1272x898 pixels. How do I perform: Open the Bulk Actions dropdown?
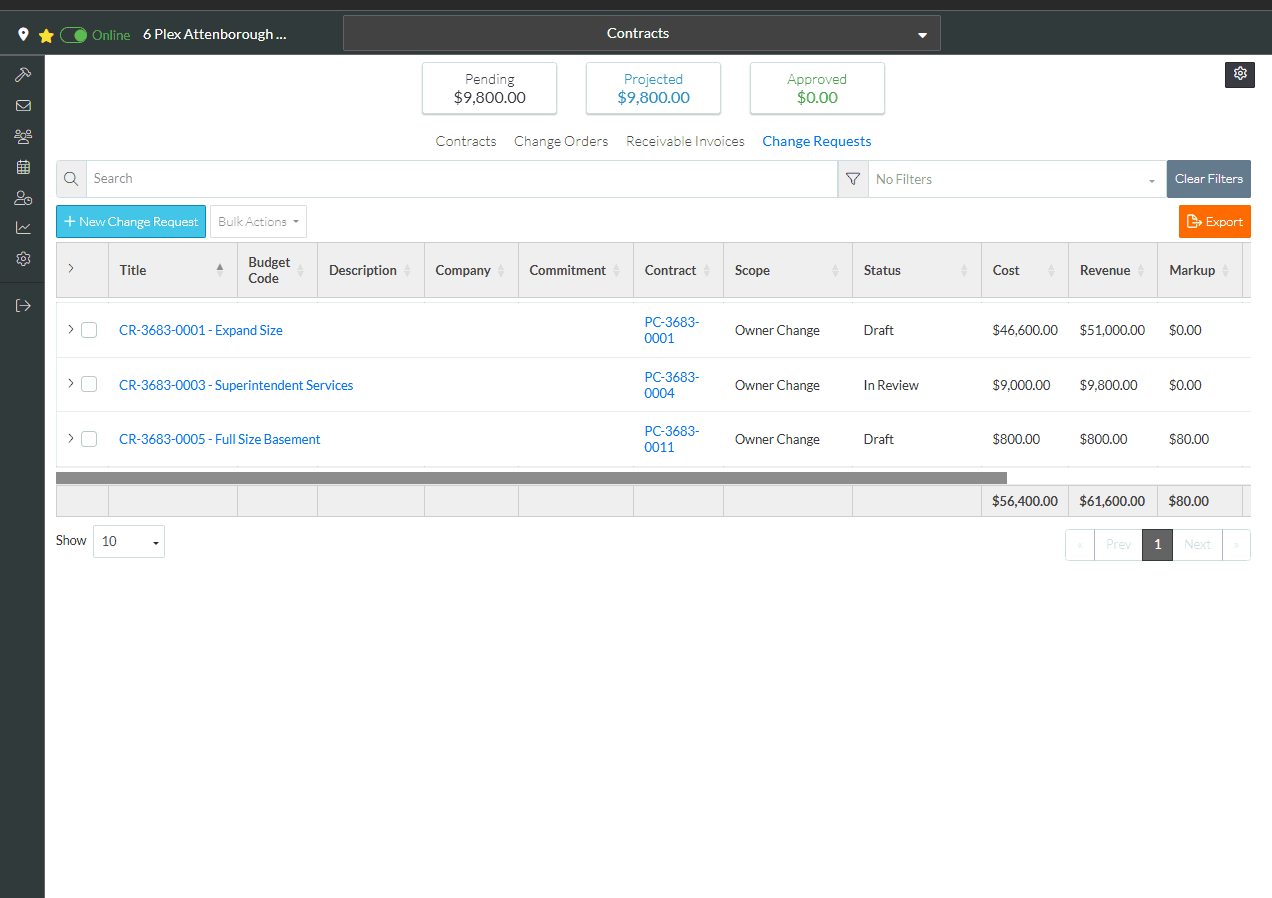tap(258, 222)
